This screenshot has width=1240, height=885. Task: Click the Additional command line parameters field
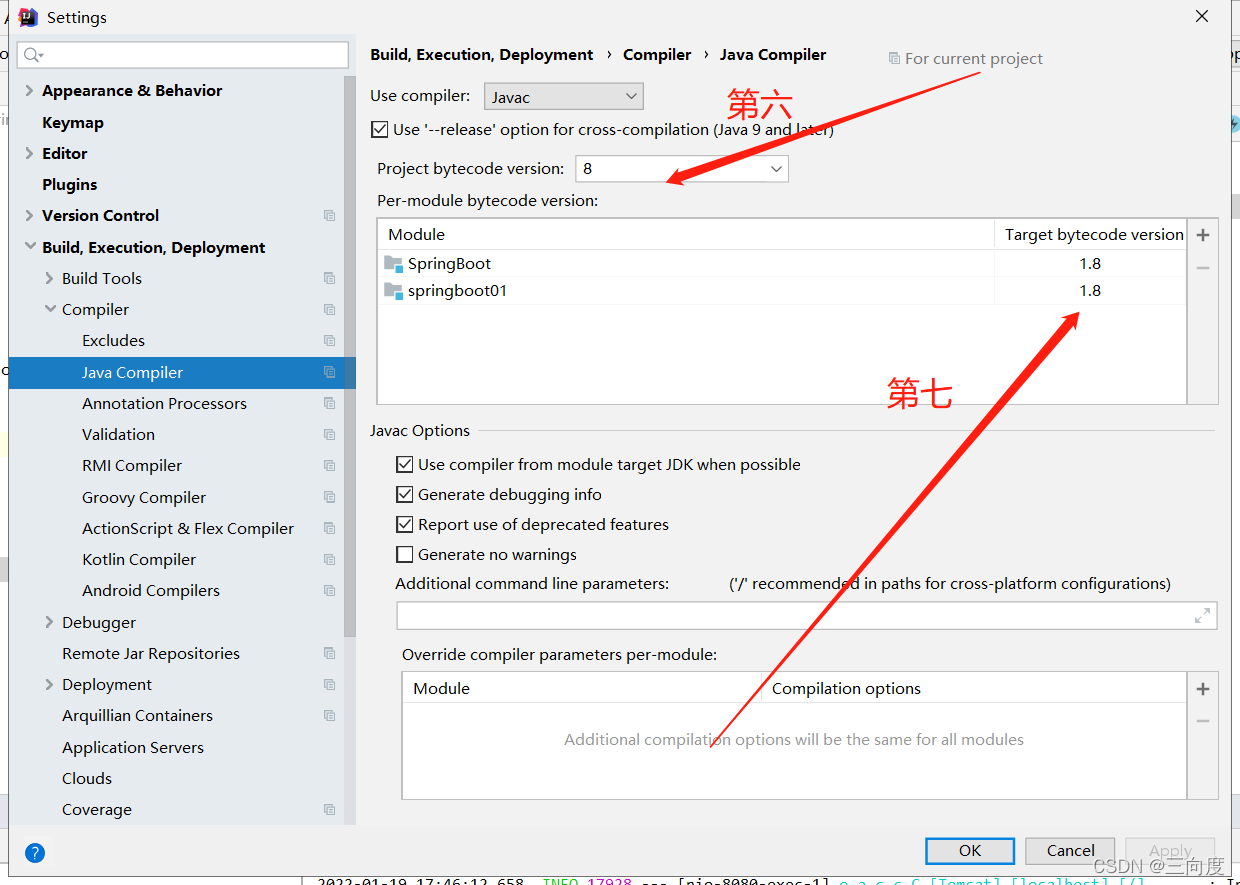click(807, 616)
